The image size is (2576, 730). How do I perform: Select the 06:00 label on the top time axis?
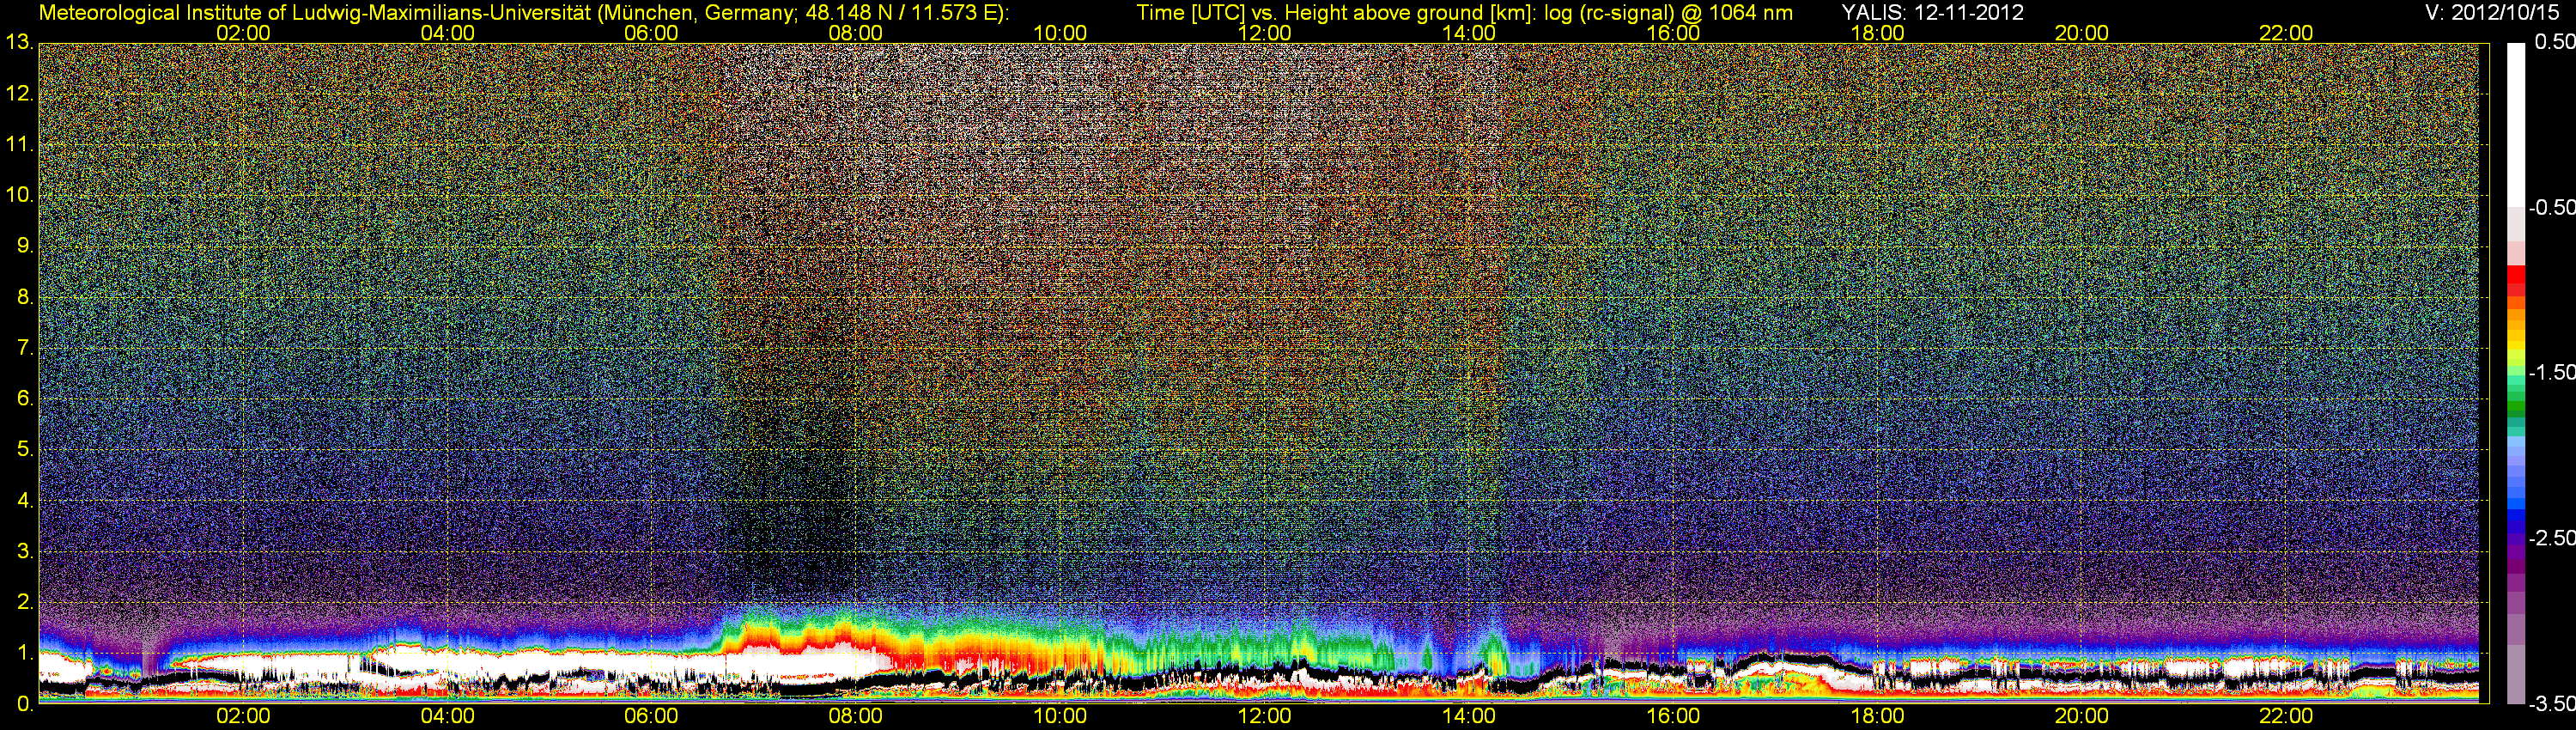651,33
